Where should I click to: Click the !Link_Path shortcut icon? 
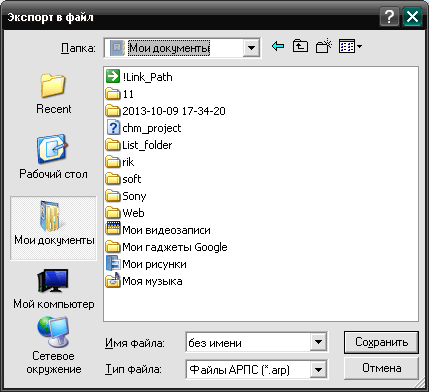113,77
